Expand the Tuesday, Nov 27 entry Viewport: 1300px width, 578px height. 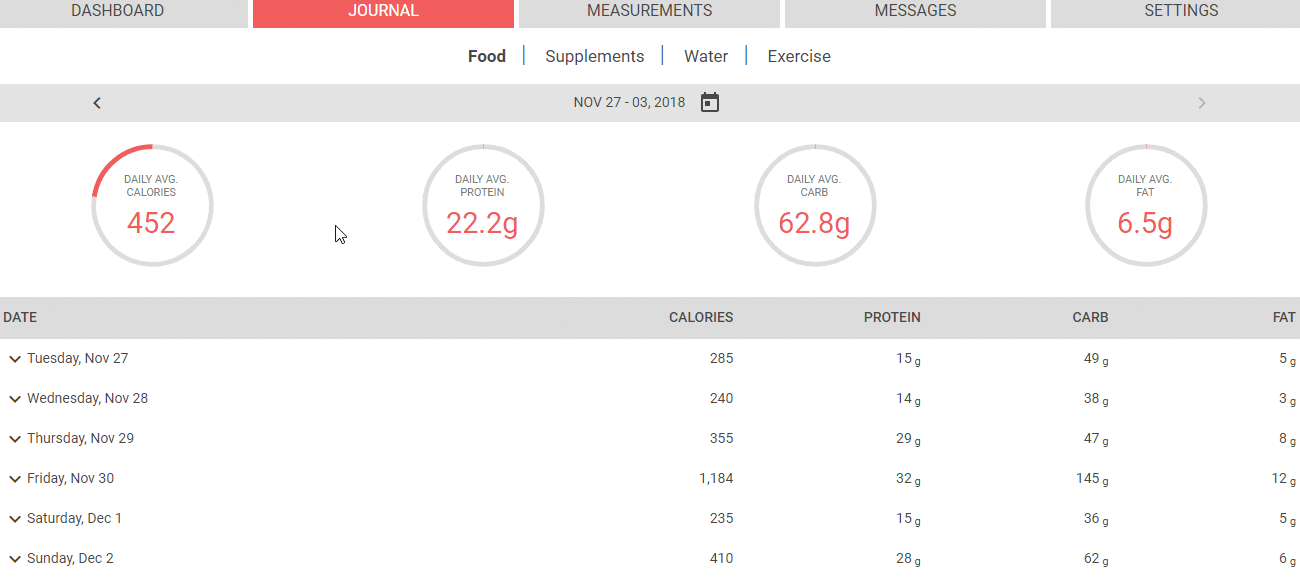tap(15, 359)
